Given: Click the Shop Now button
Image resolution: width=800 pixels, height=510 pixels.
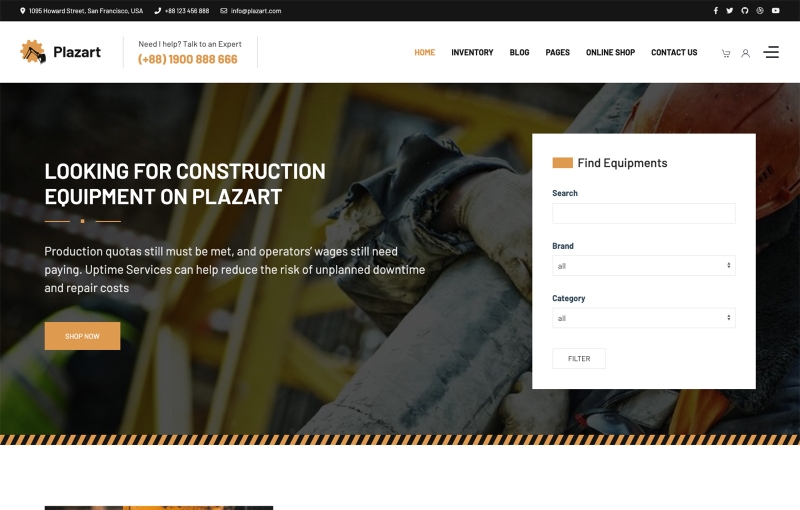Looking at the screenshot, I should [x=82, y=336].
